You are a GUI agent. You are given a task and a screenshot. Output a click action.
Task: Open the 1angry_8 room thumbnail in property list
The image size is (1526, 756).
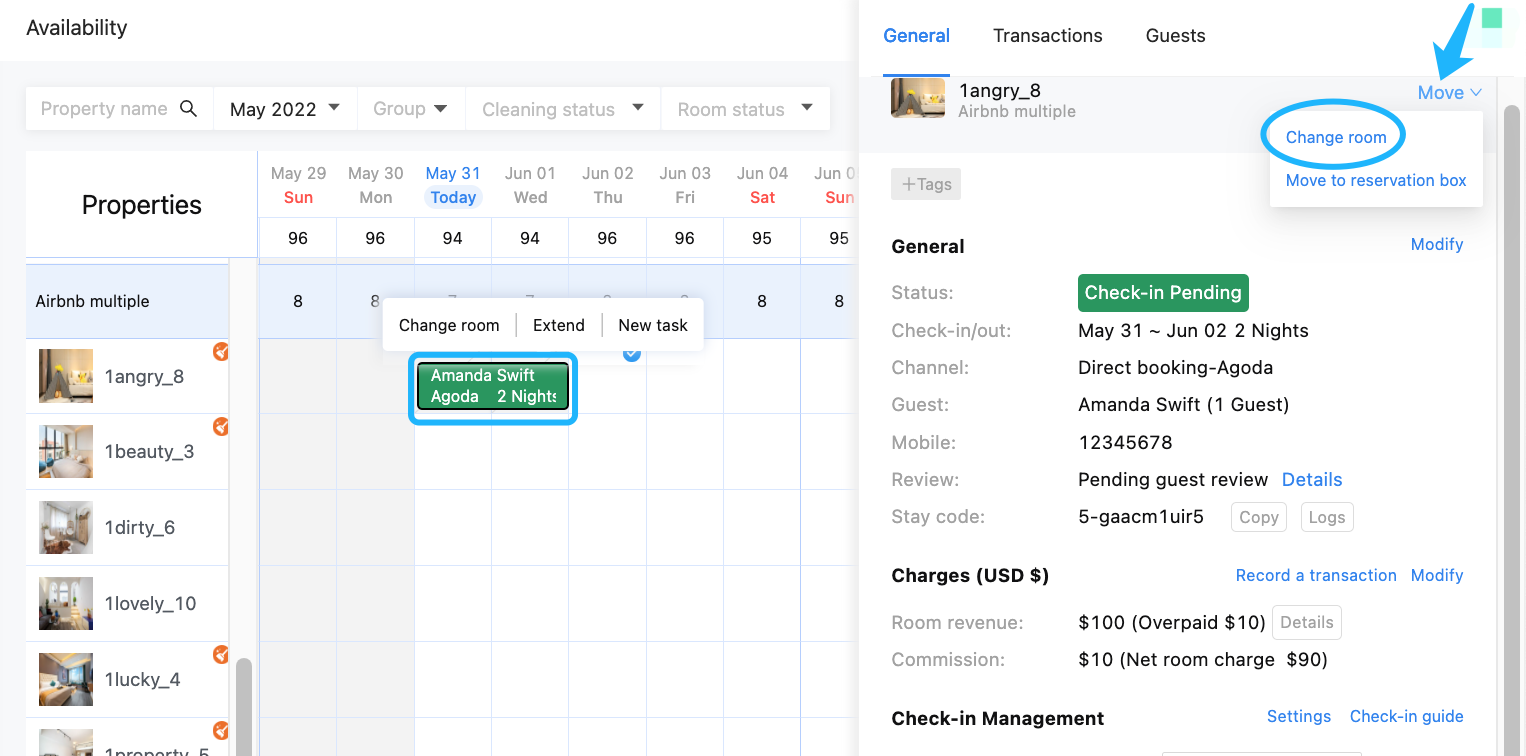tap(66, 376)
